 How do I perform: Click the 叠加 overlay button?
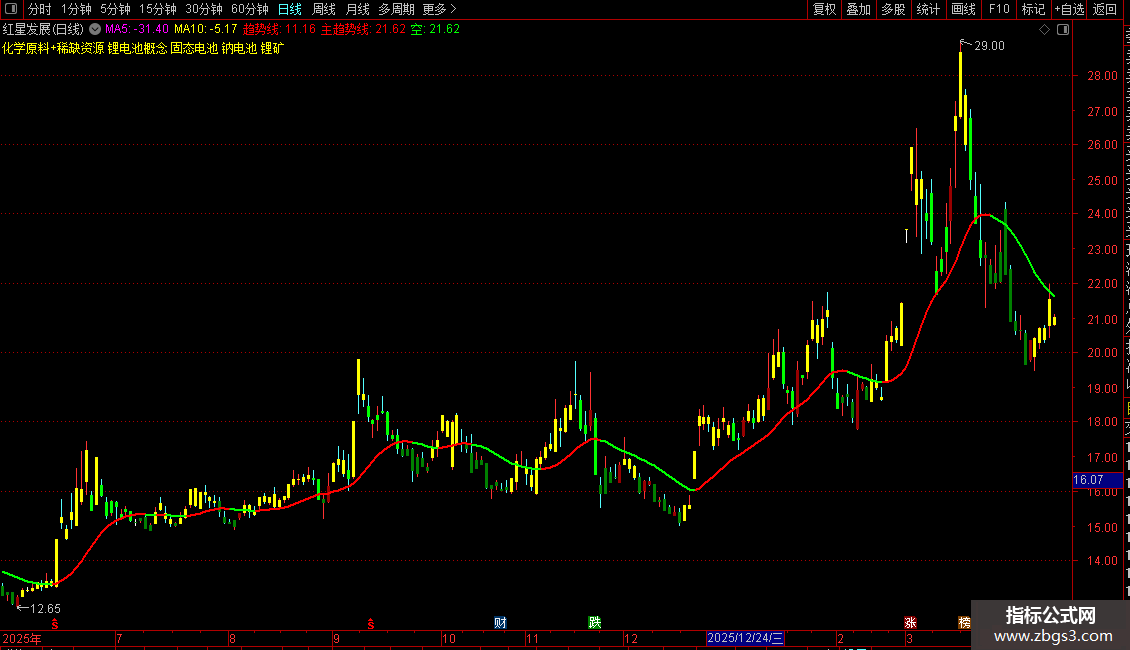point(858,9)
